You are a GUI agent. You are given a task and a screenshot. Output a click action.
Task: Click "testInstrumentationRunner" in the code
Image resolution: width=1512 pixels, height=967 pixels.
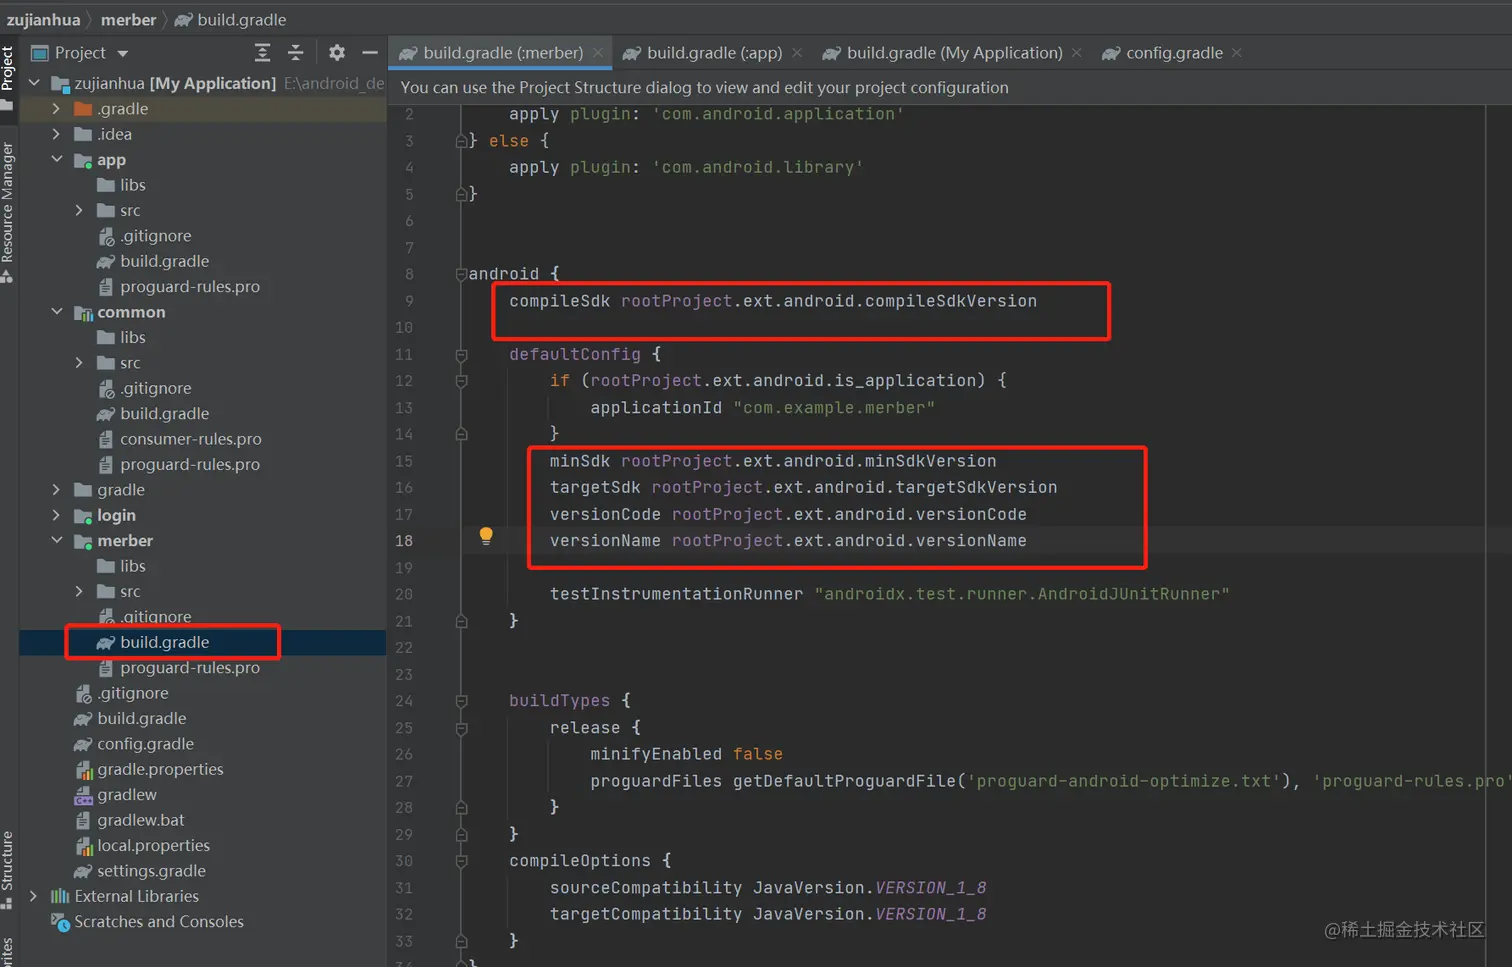click(x=676, y=594)
